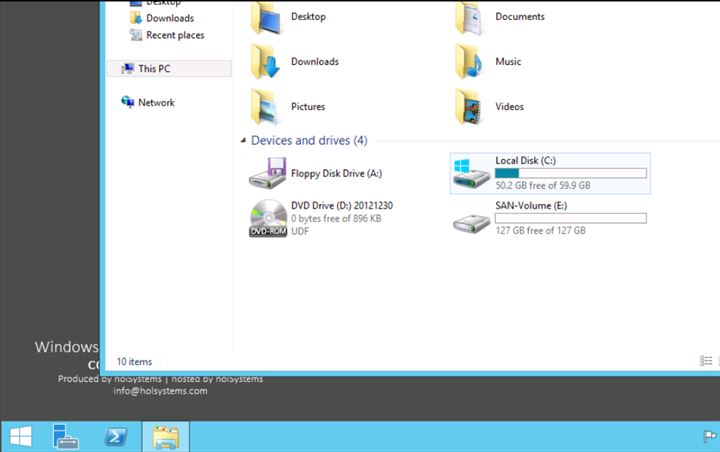Open Action Center flag in system tray

(x=708, y=436)
